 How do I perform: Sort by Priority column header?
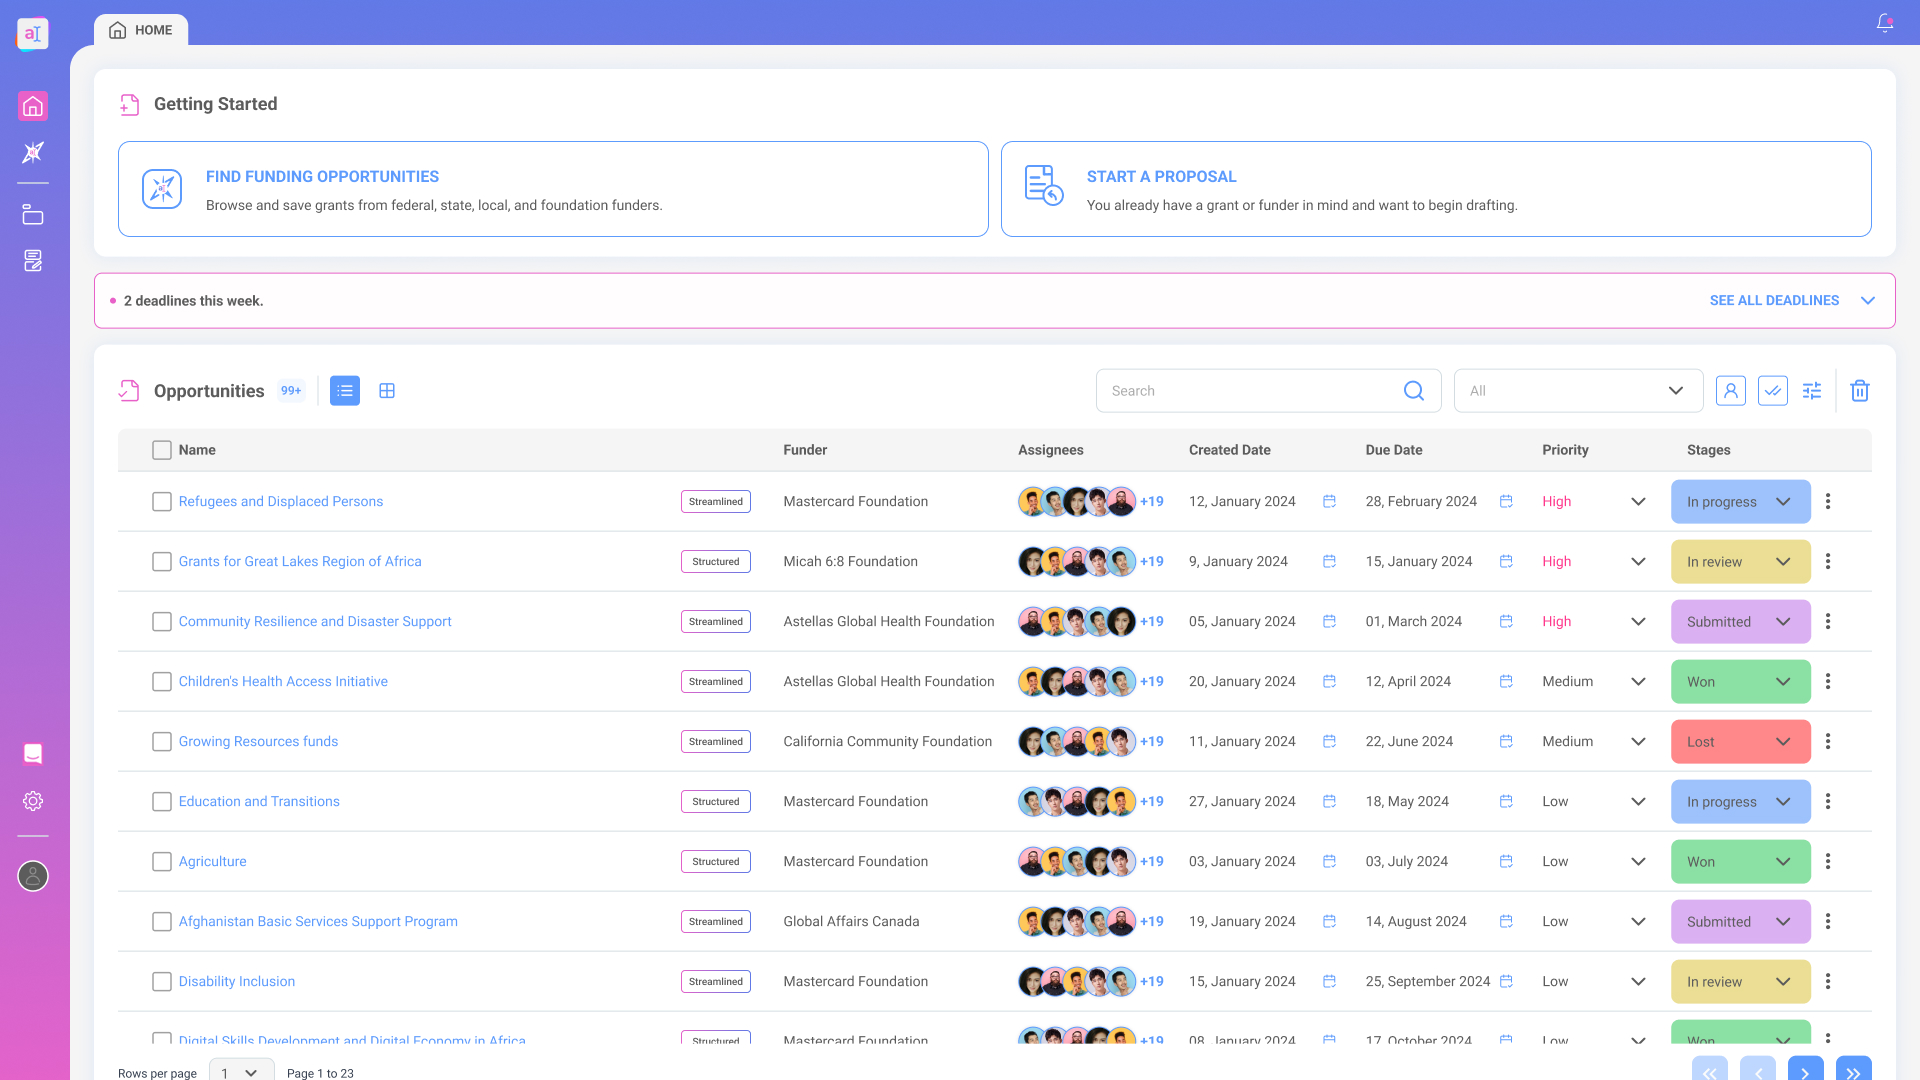point(1565,450)
